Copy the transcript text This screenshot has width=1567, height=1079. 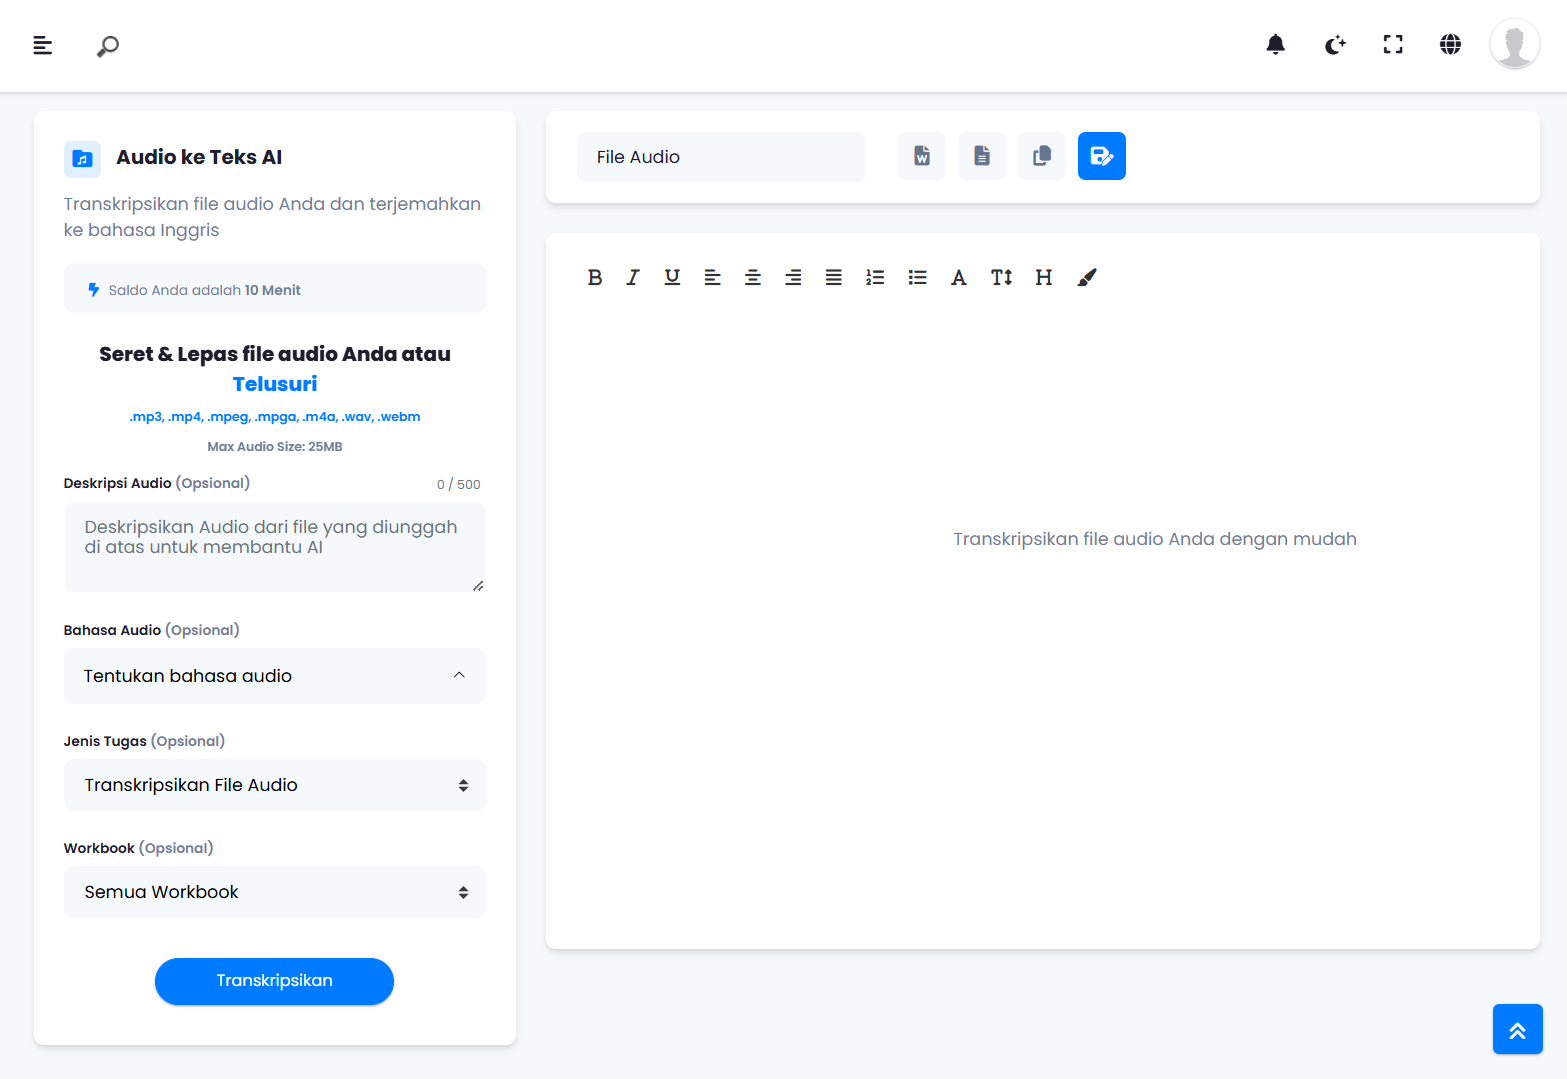coord(1042,156)
